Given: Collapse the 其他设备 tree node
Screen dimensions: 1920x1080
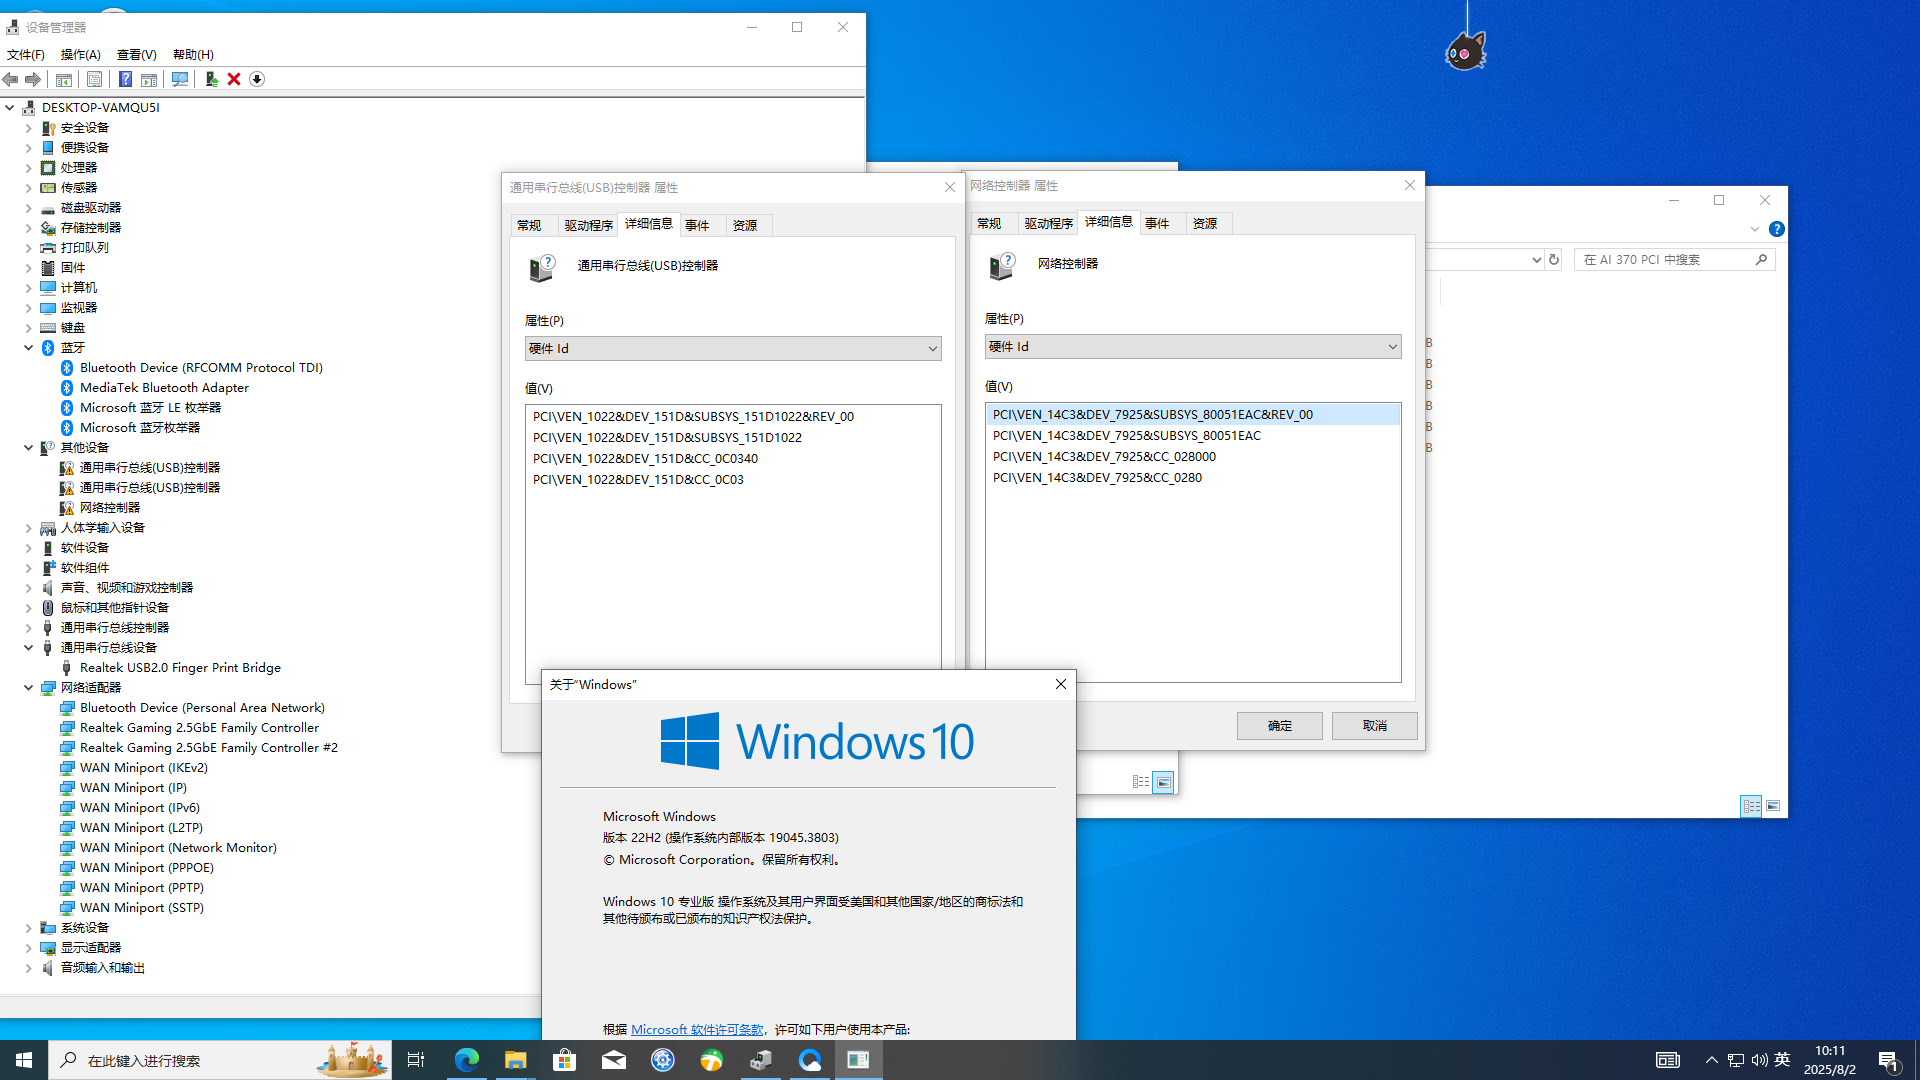Looking at the screenshot, I should [29, 448].
